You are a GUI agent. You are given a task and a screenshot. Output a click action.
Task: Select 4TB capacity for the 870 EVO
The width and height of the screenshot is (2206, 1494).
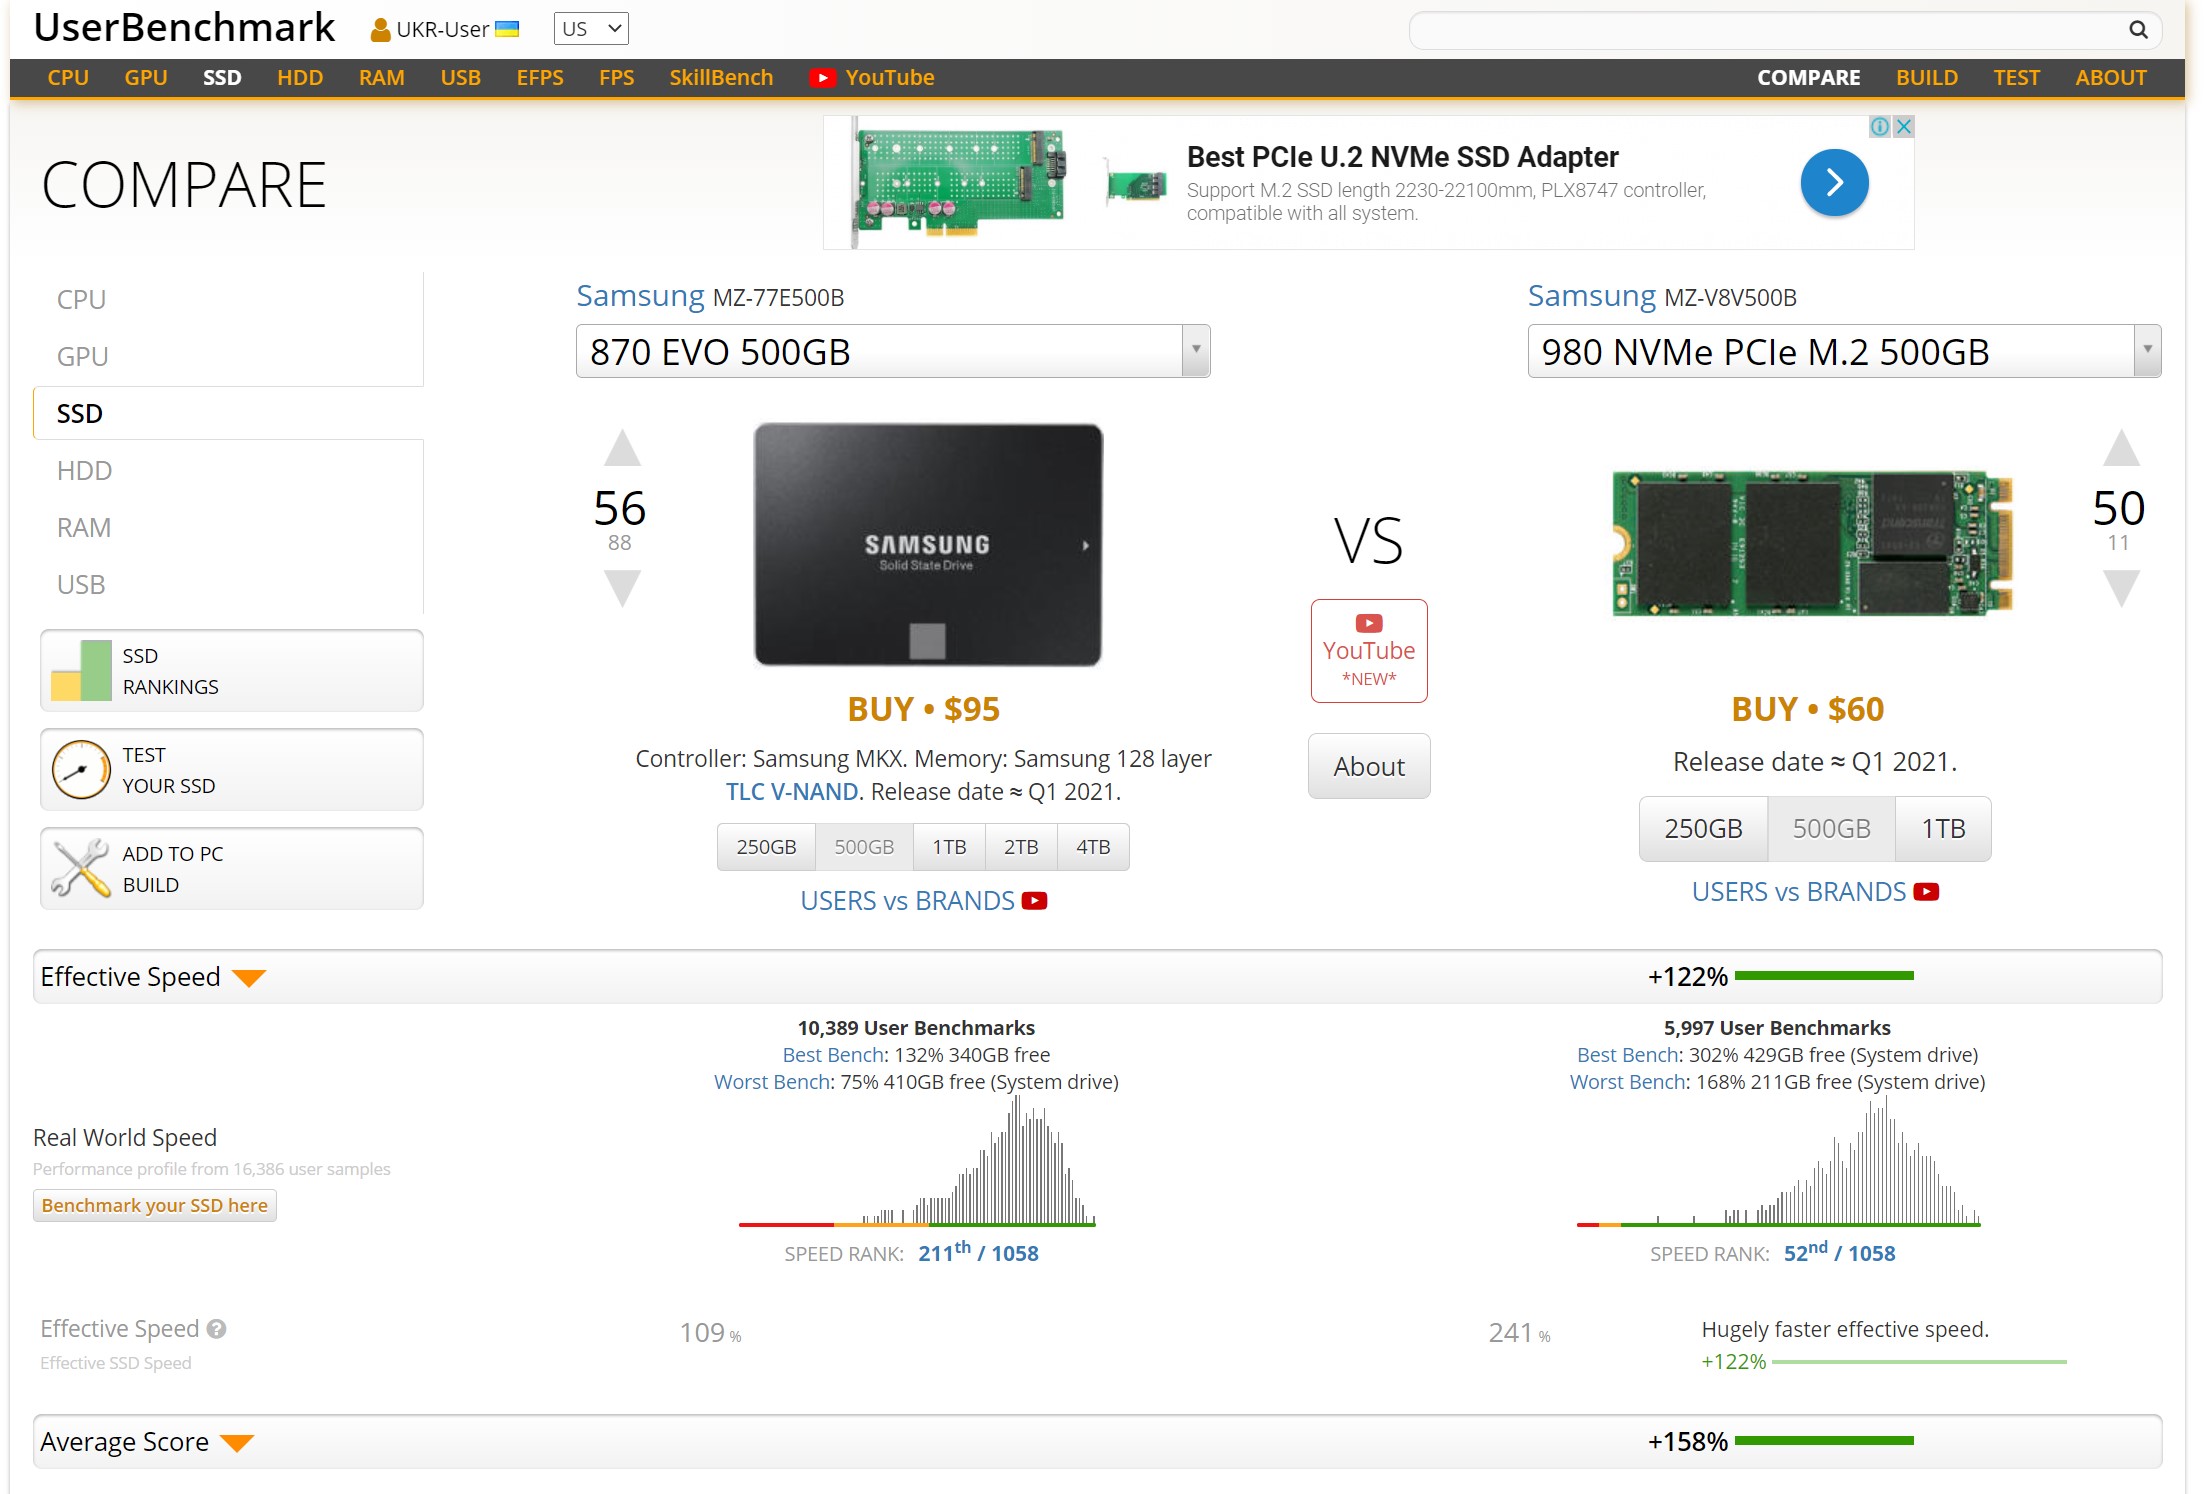tap(1093, 847)
